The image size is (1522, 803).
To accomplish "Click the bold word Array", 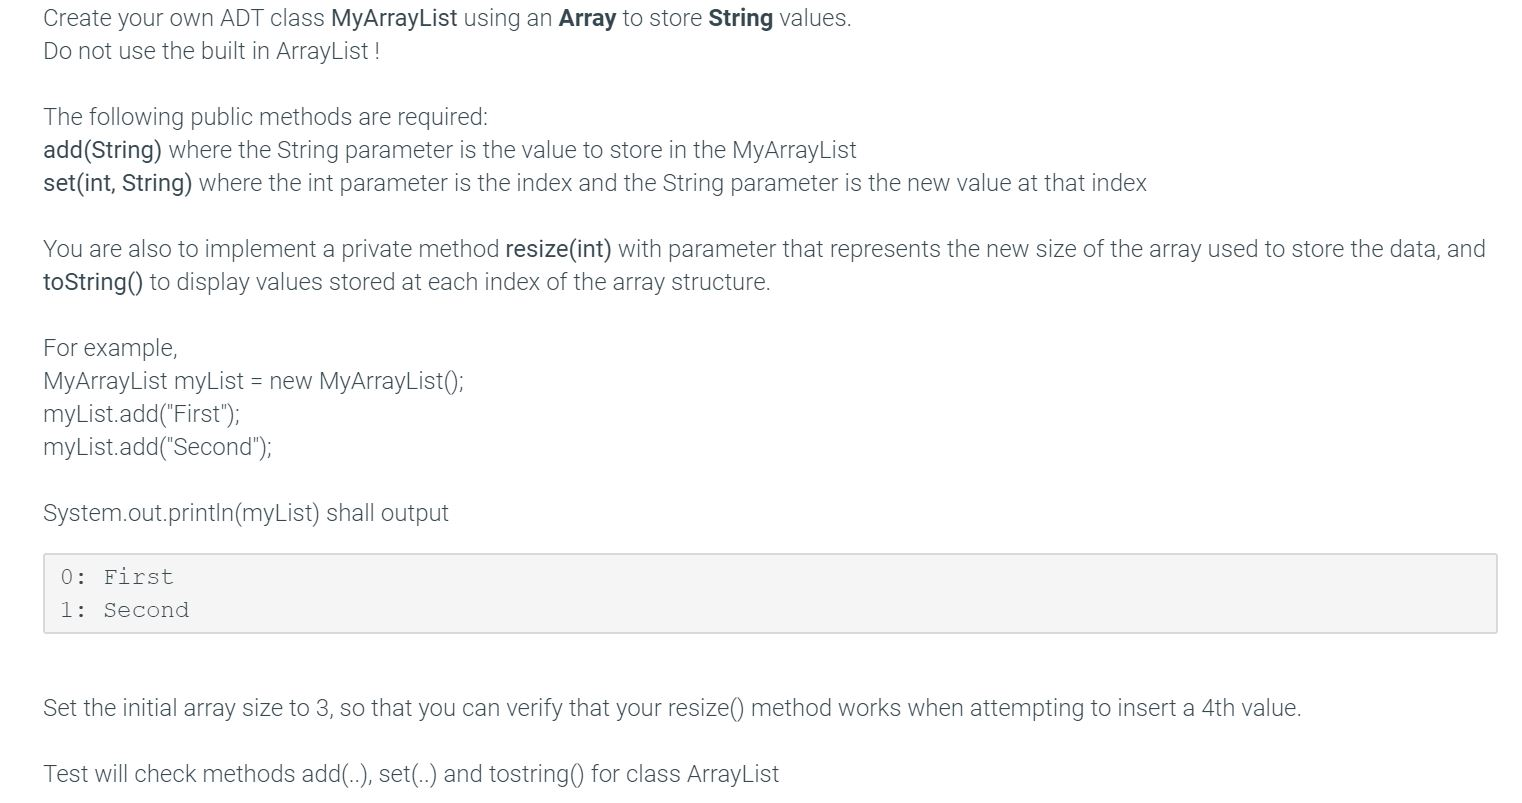I will tap(587, 18).
